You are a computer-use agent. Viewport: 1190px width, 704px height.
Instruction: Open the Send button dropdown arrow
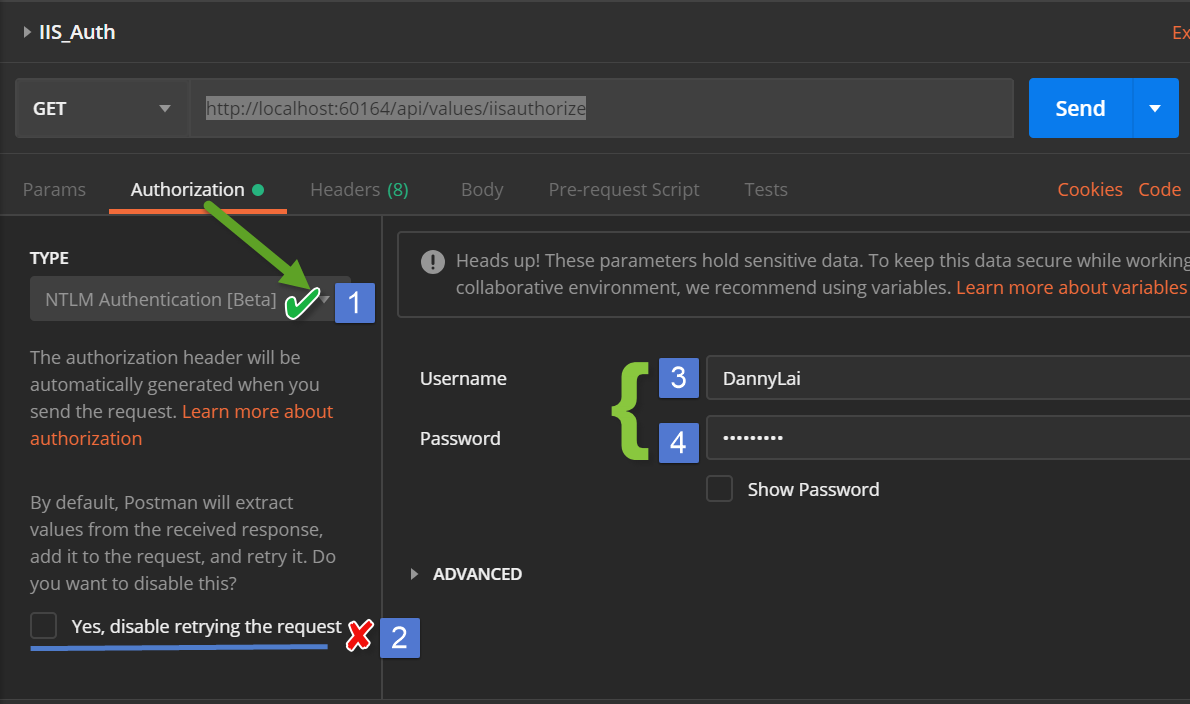[1155, 108]
